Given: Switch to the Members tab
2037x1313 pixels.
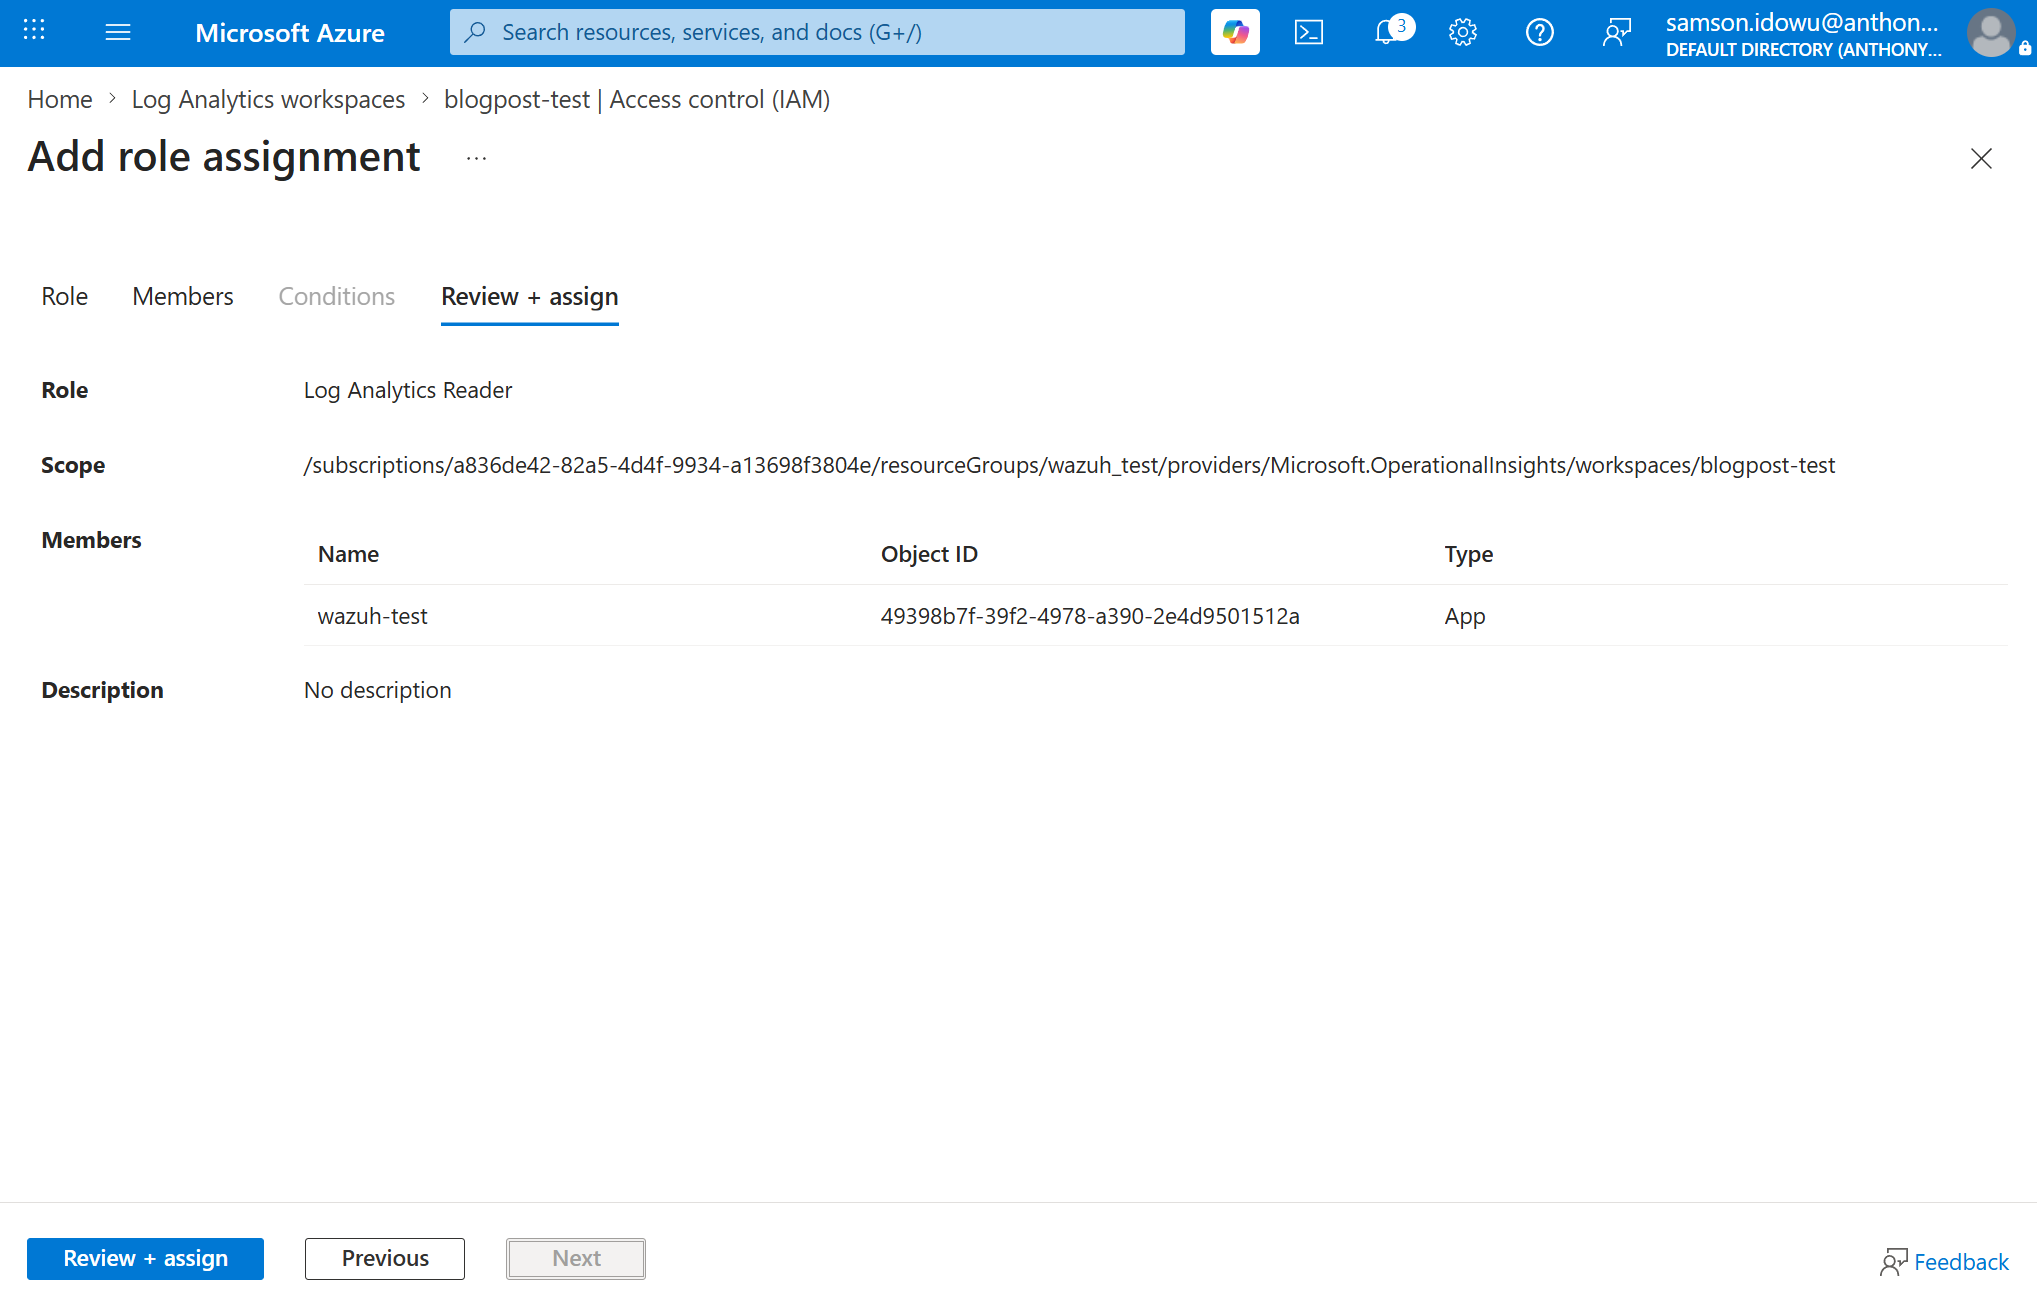Looking at the screenshot, I should click(x=183, y=296).
